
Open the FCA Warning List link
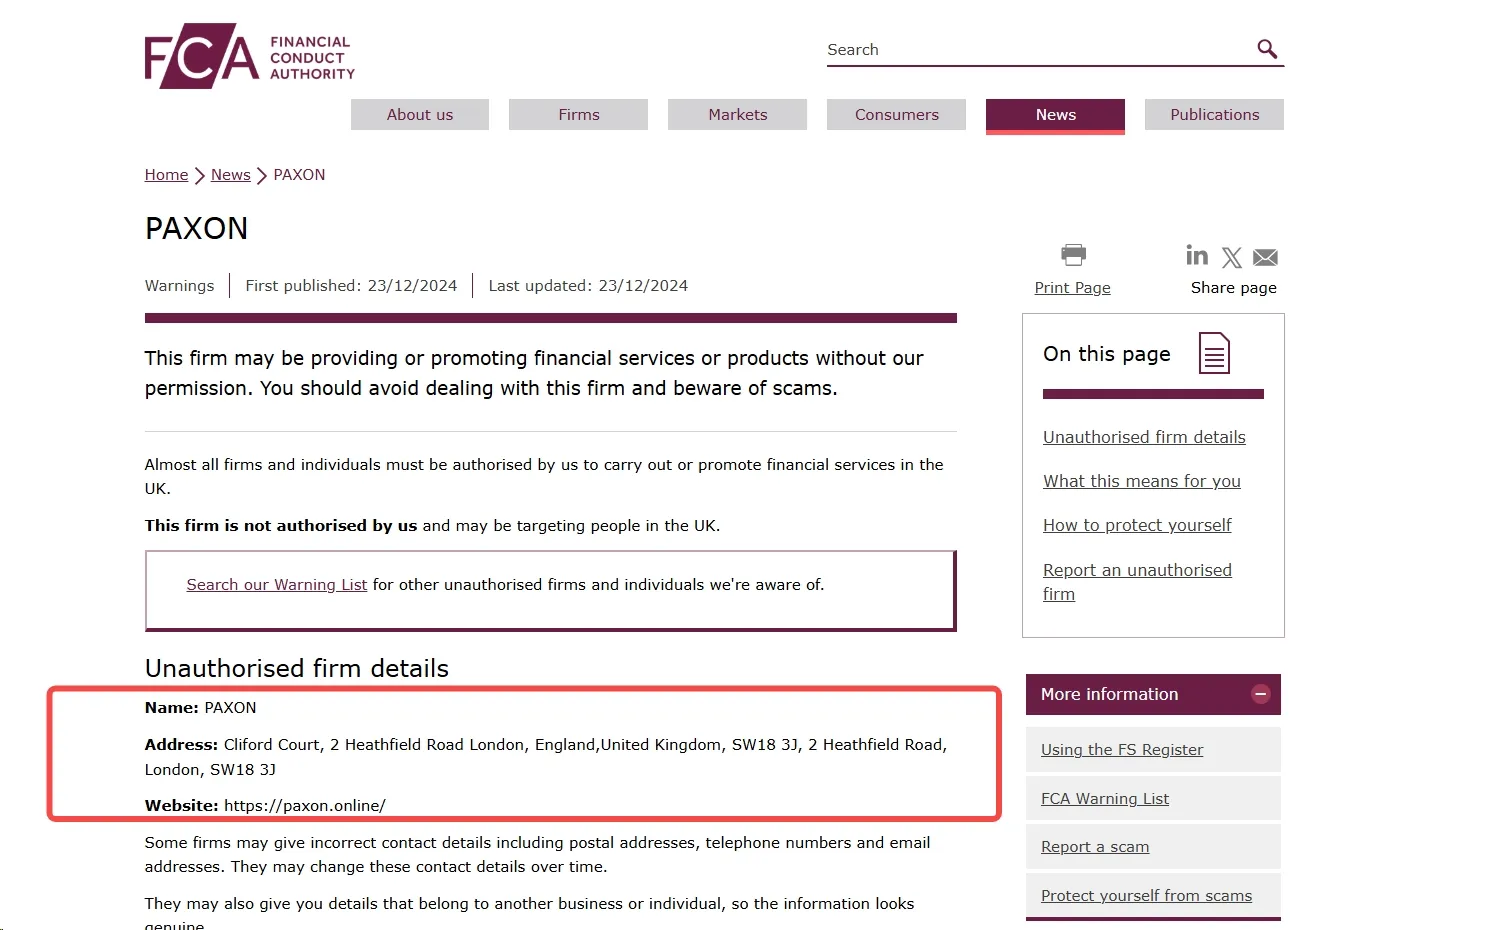pos(1105,799)
